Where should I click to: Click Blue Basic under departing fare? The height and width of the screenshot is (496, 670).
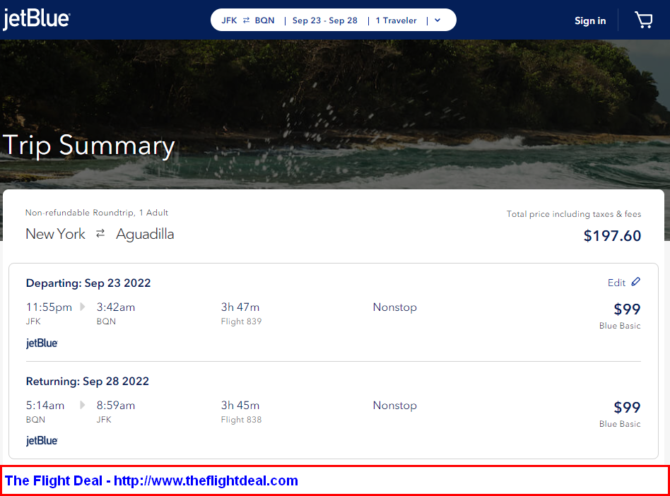(620, 326)
